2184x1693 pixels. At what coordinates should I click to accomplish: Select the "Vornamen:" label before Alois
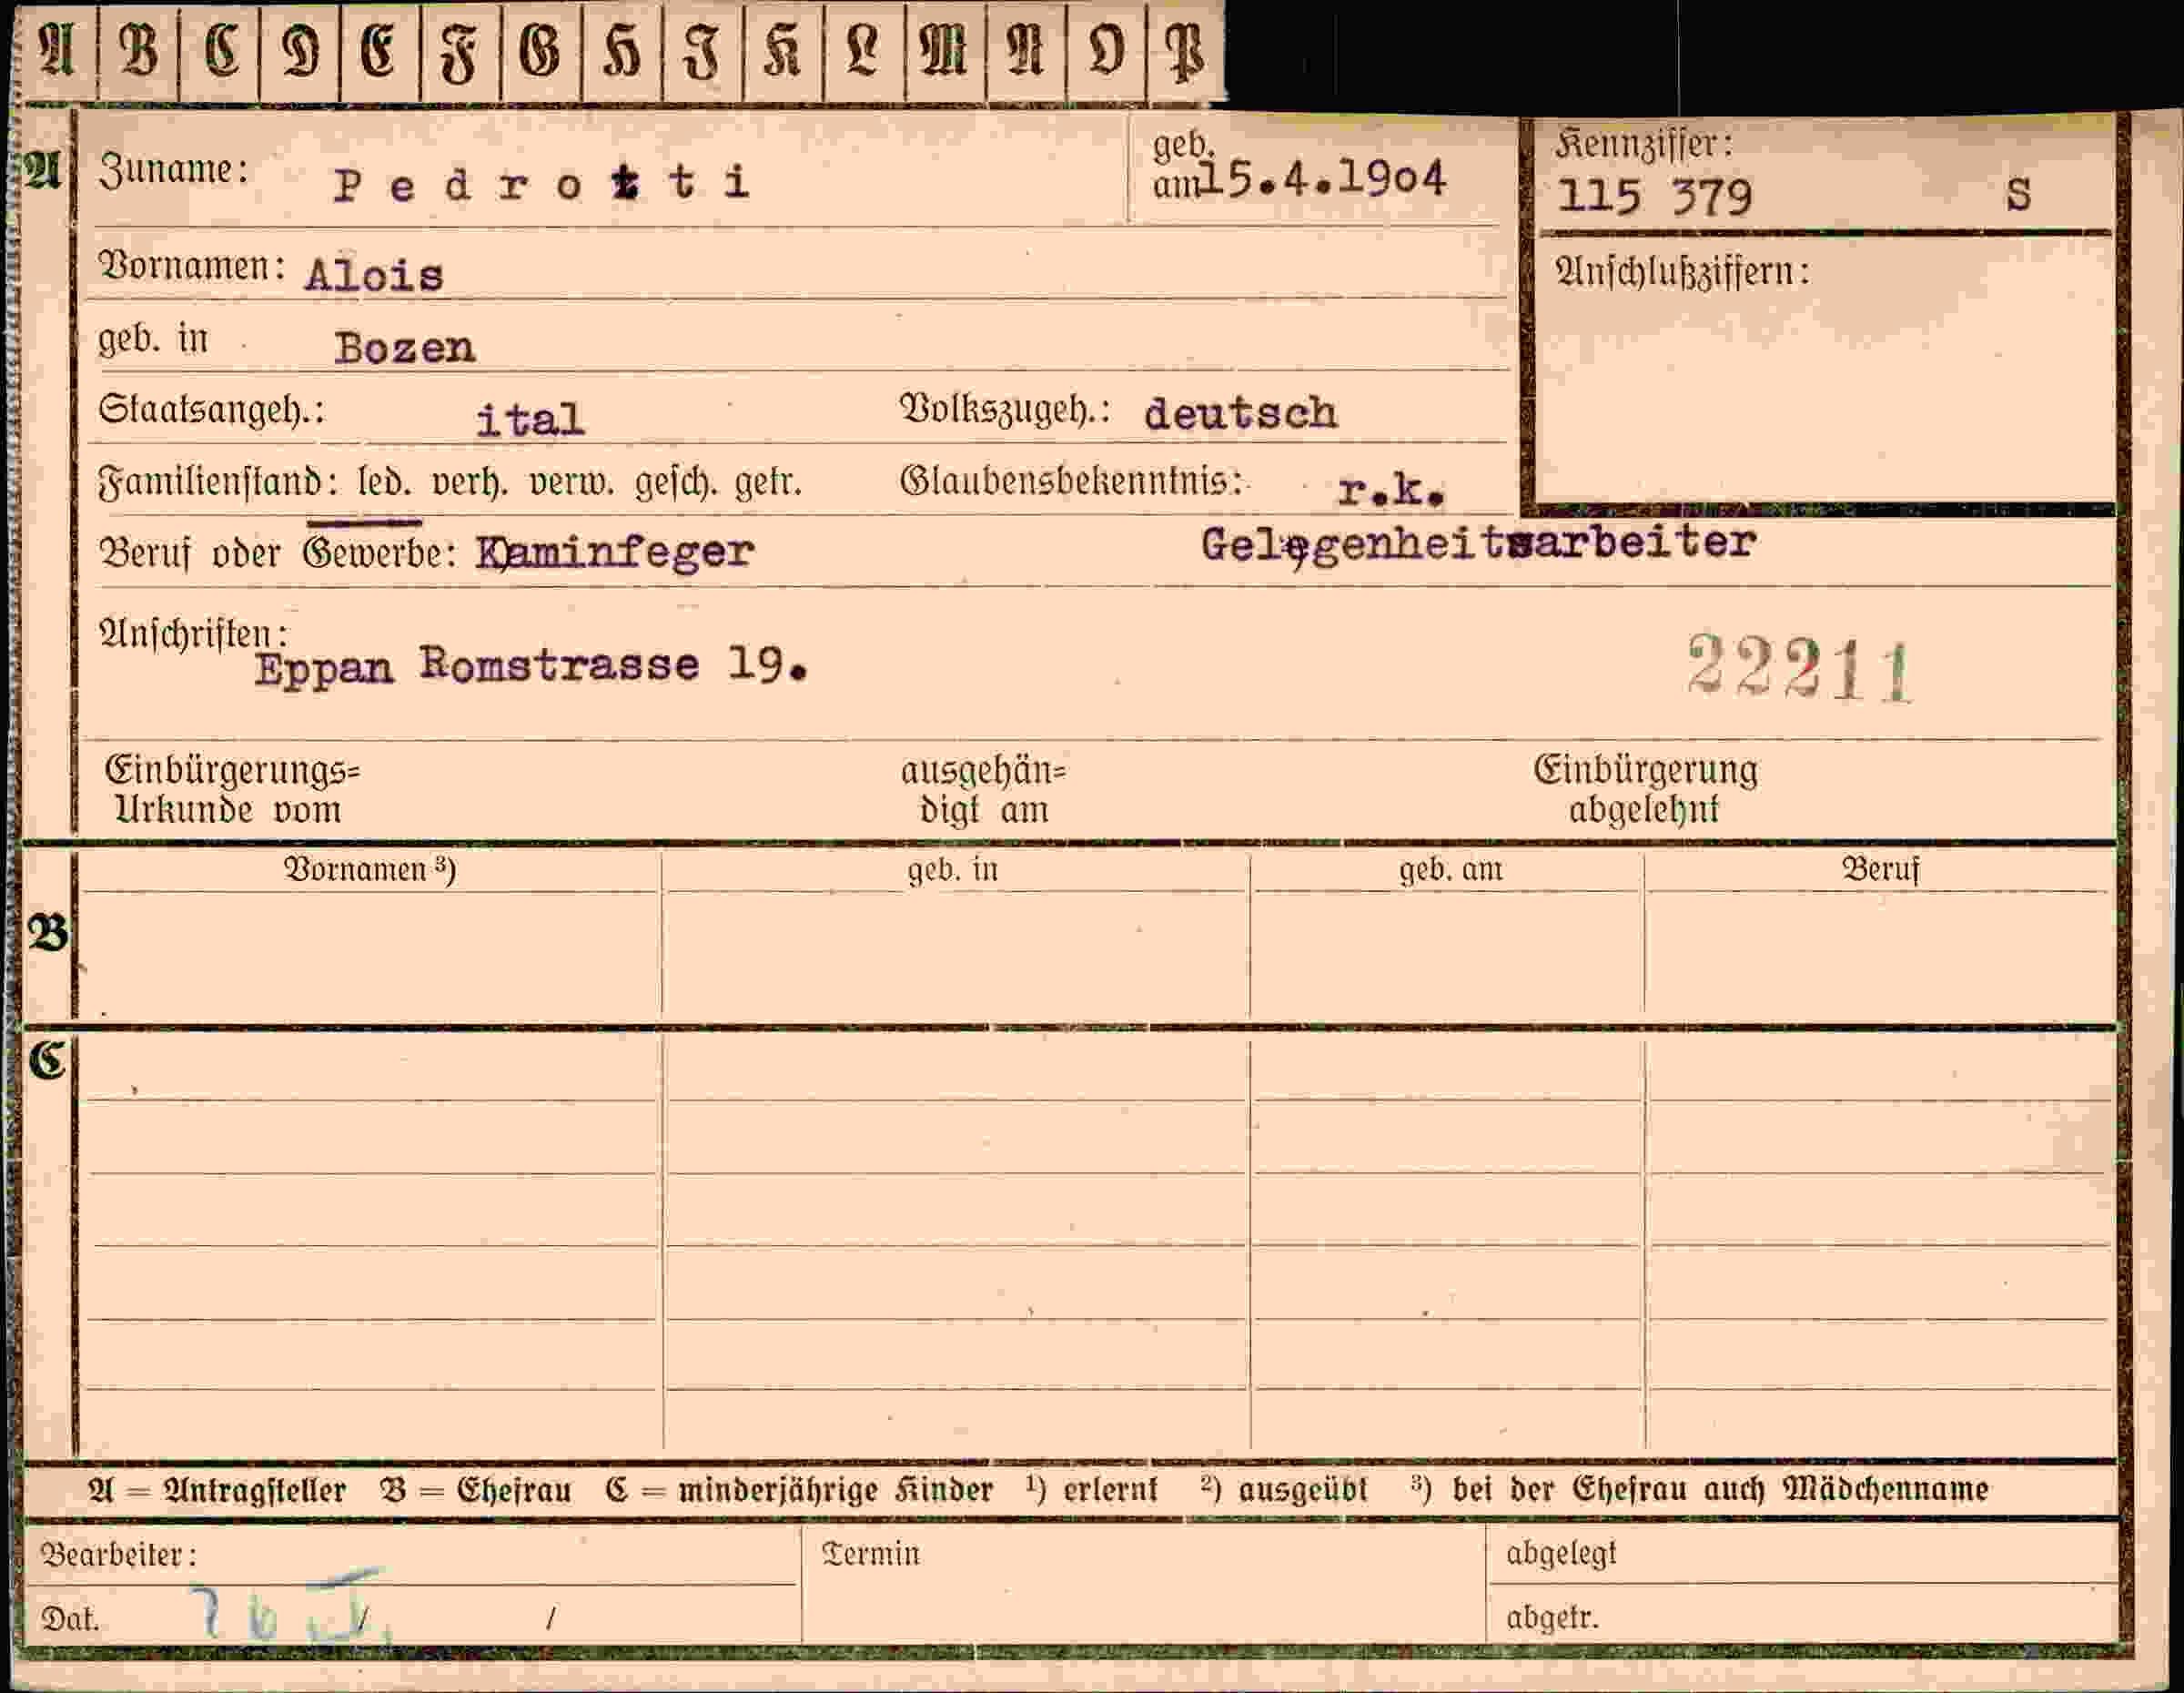pos(191,266)
